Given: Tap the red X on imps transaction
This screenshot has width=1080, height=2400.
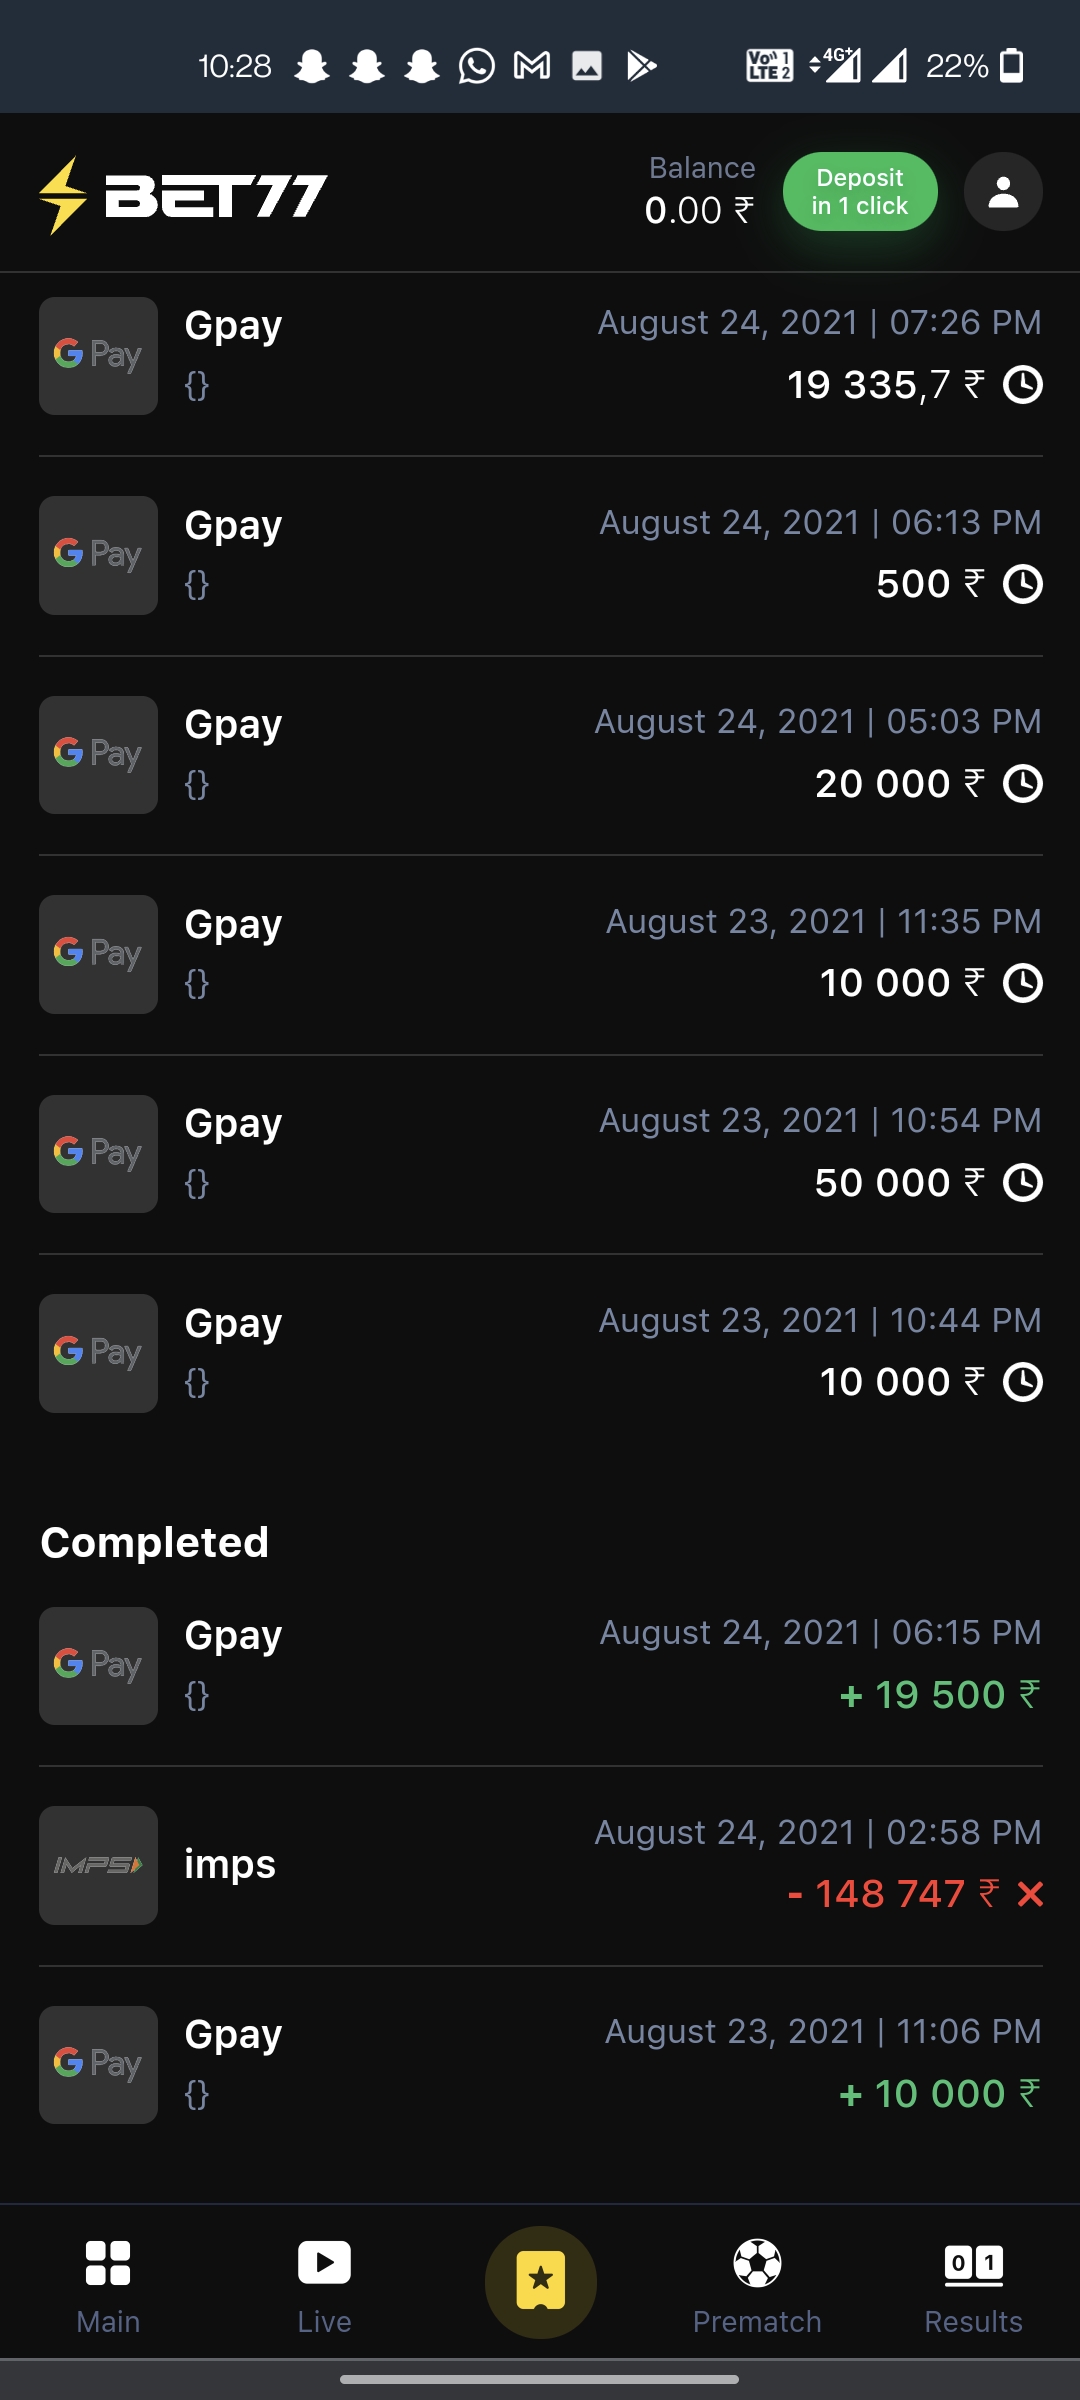Looking at the screenshot, I should click(x=1030, y=1894).
